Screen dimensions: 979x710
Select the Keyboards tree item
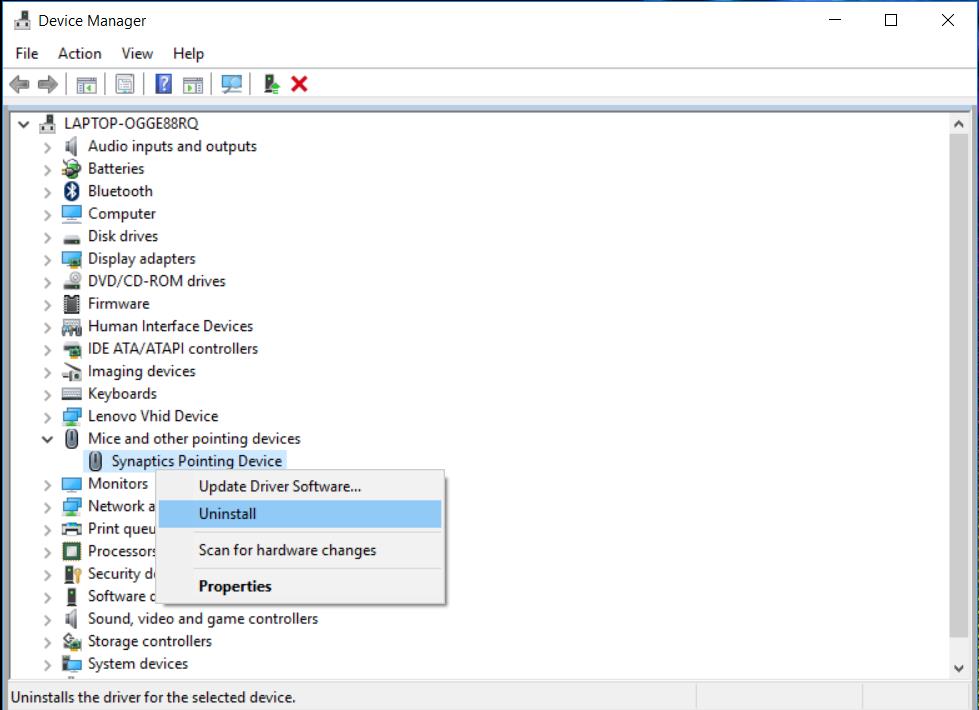[122, 394]
